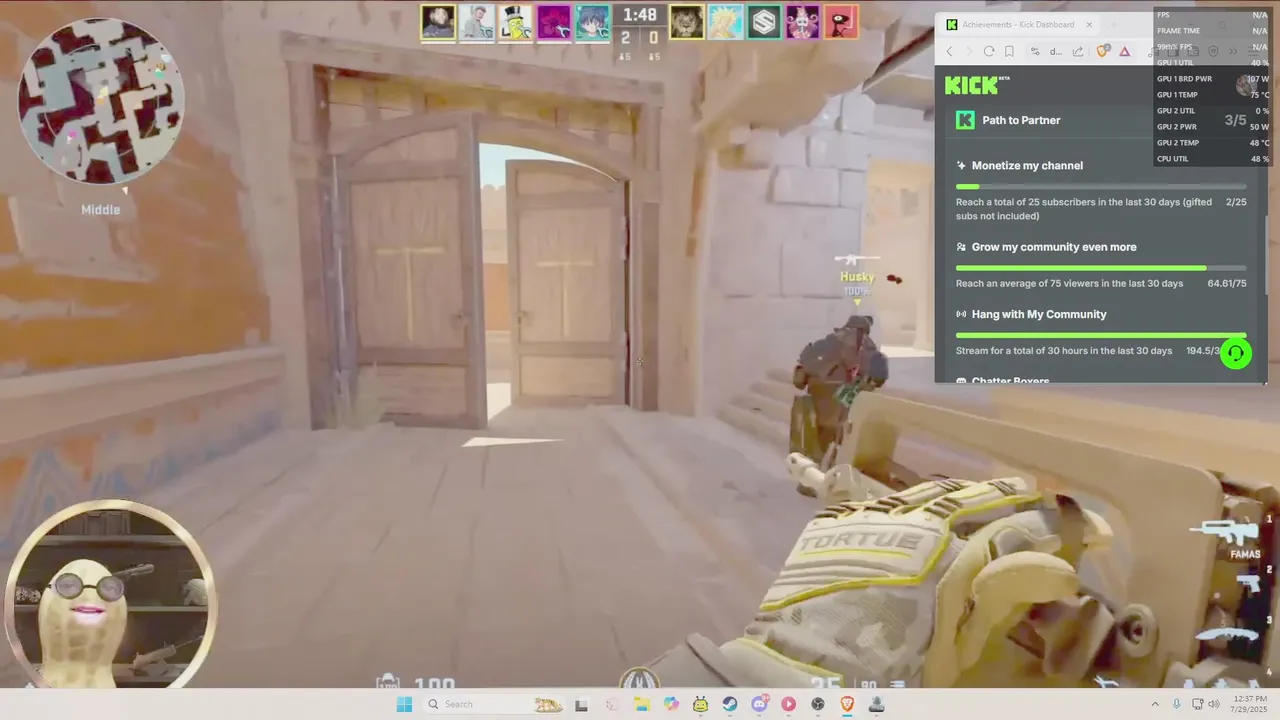Open Task View from taskbar
The image size is (1280, 720).
click(581, 704)
